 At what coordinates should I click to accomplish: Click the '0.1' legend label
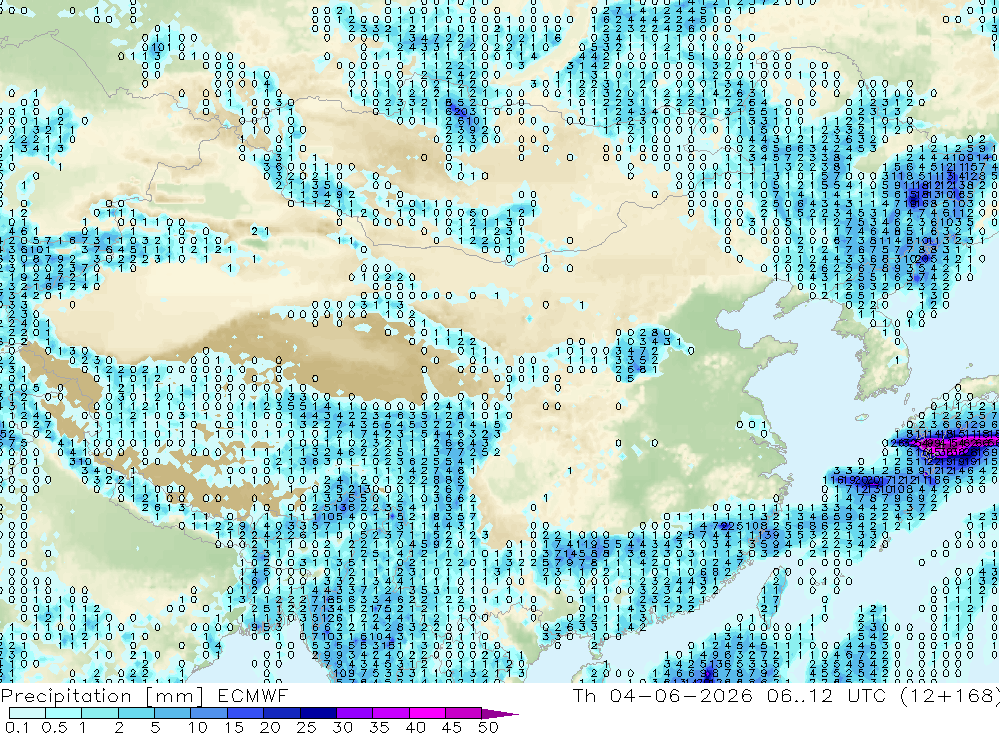coord(17,727)
